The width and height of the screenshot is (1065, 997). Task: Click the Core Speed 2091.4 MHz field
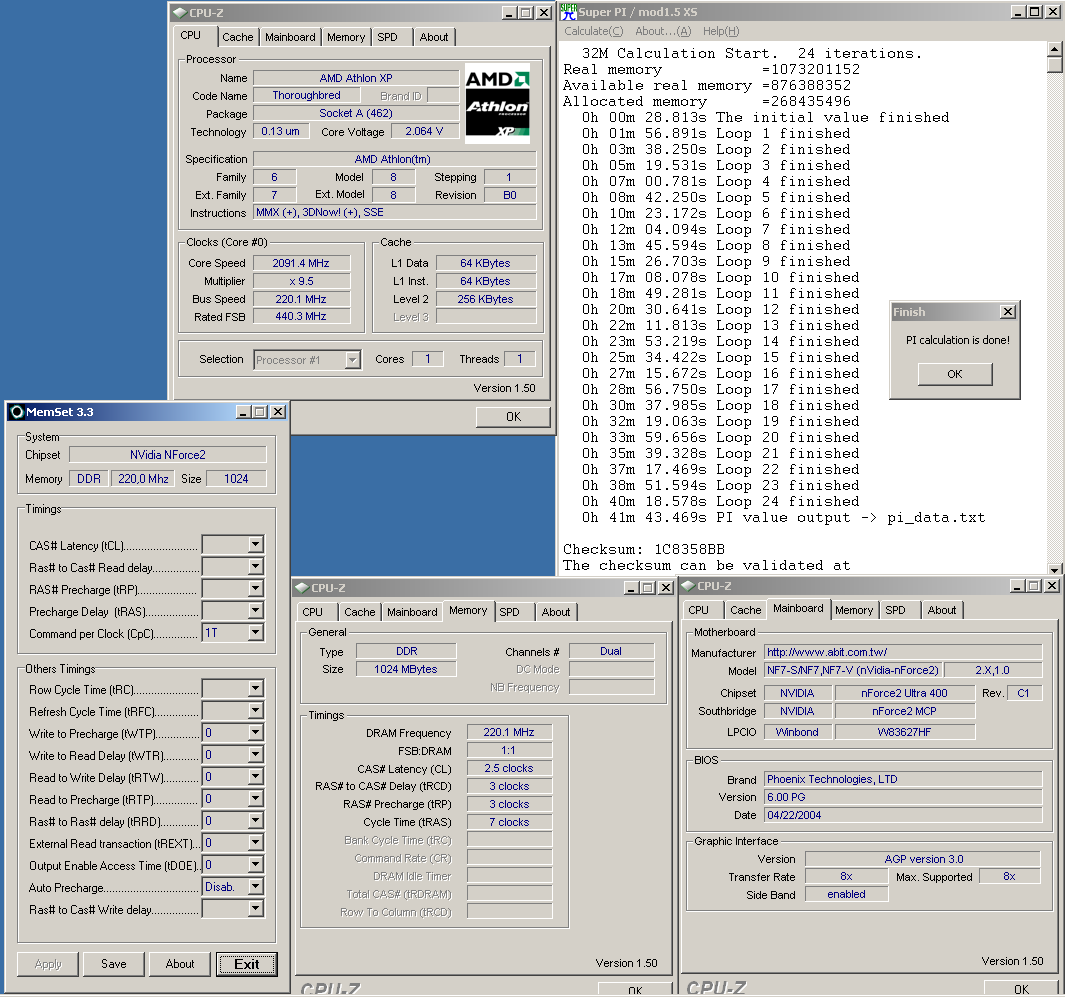coord(302,264)
